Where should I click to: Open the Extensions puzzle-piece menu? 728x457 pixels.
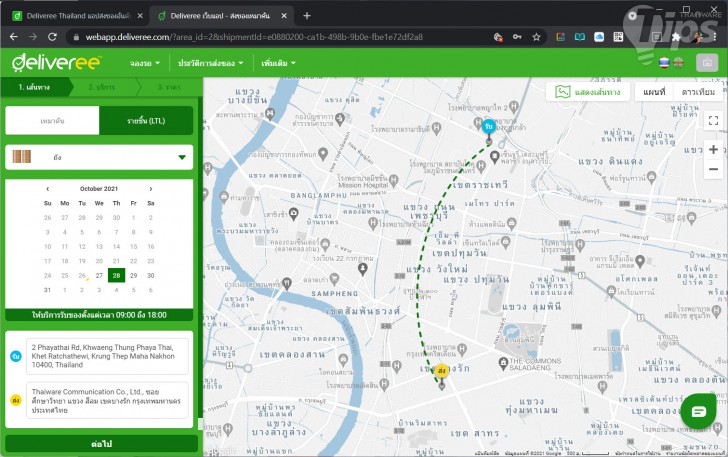pyautogui.click(x=676, y=37)
